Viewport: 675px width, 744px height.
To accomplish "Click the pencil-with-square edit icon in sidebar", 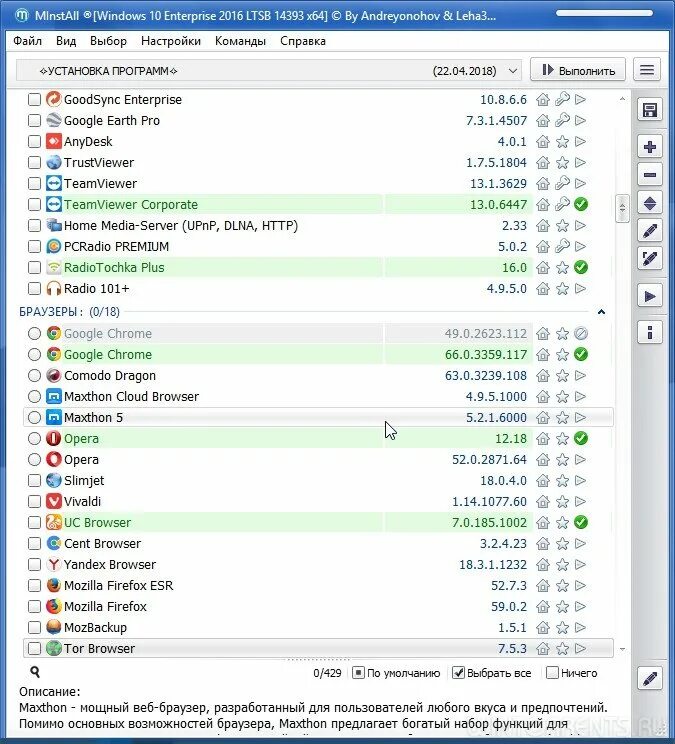I will pos(649,259).
